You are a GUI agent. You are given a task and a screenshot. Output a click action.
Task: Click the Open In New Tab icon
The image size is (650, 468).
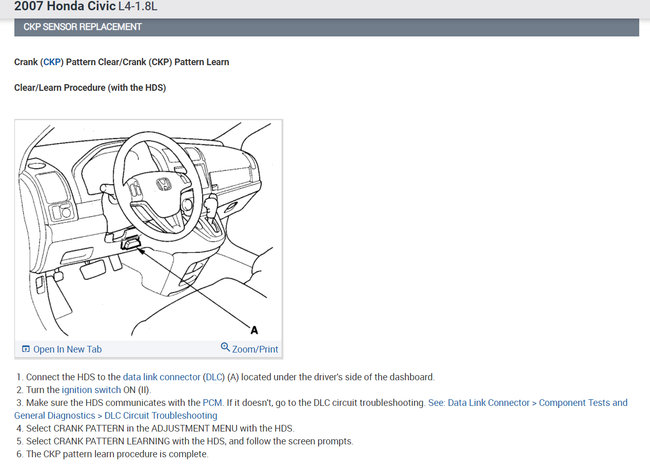coord(26,349)
